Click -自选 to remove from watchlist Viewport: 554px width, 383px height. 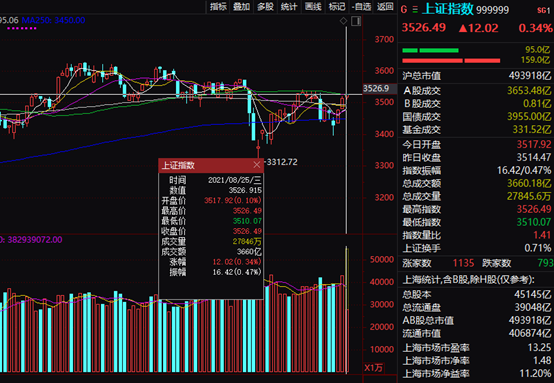pos(361,6)
